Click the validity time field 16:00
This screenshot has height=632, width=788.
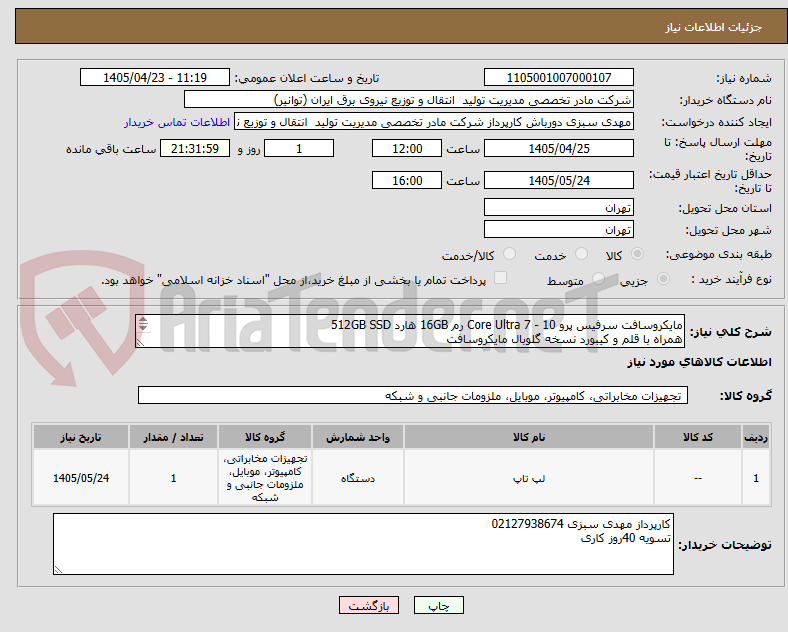point(407,180)
